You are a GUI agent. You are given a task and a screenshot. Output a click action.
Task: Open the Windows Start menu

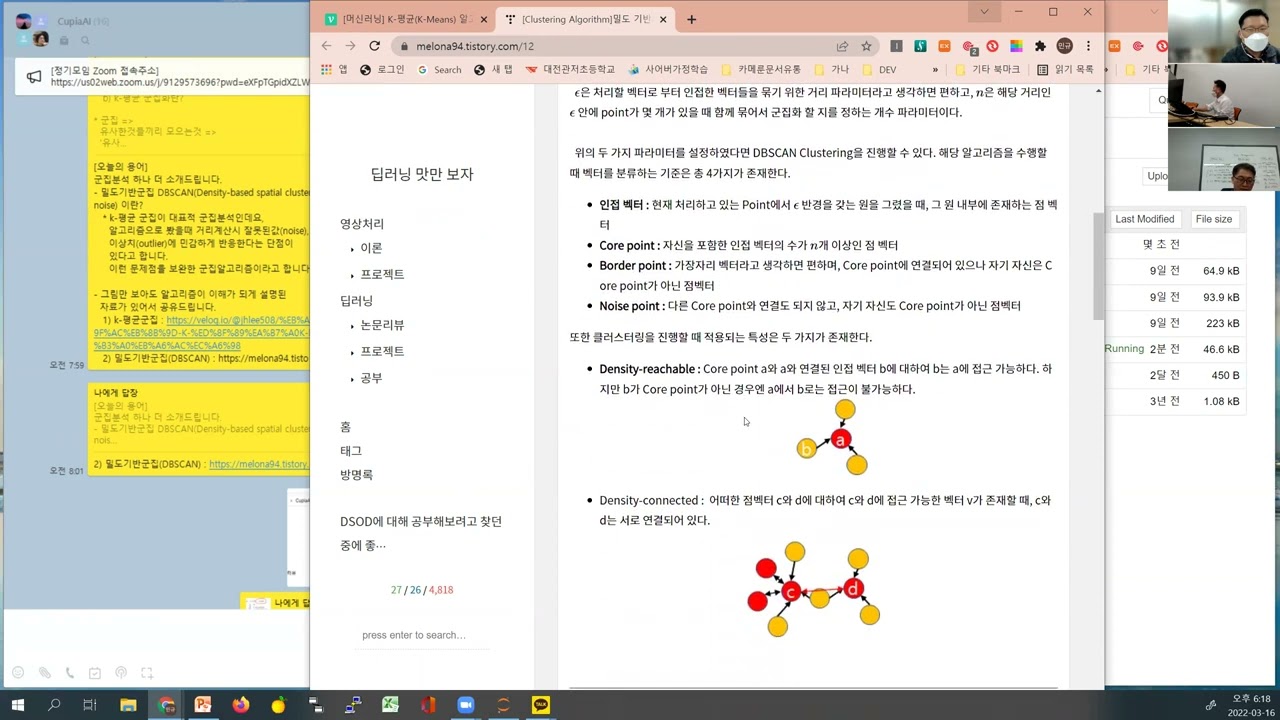point(17,705)
